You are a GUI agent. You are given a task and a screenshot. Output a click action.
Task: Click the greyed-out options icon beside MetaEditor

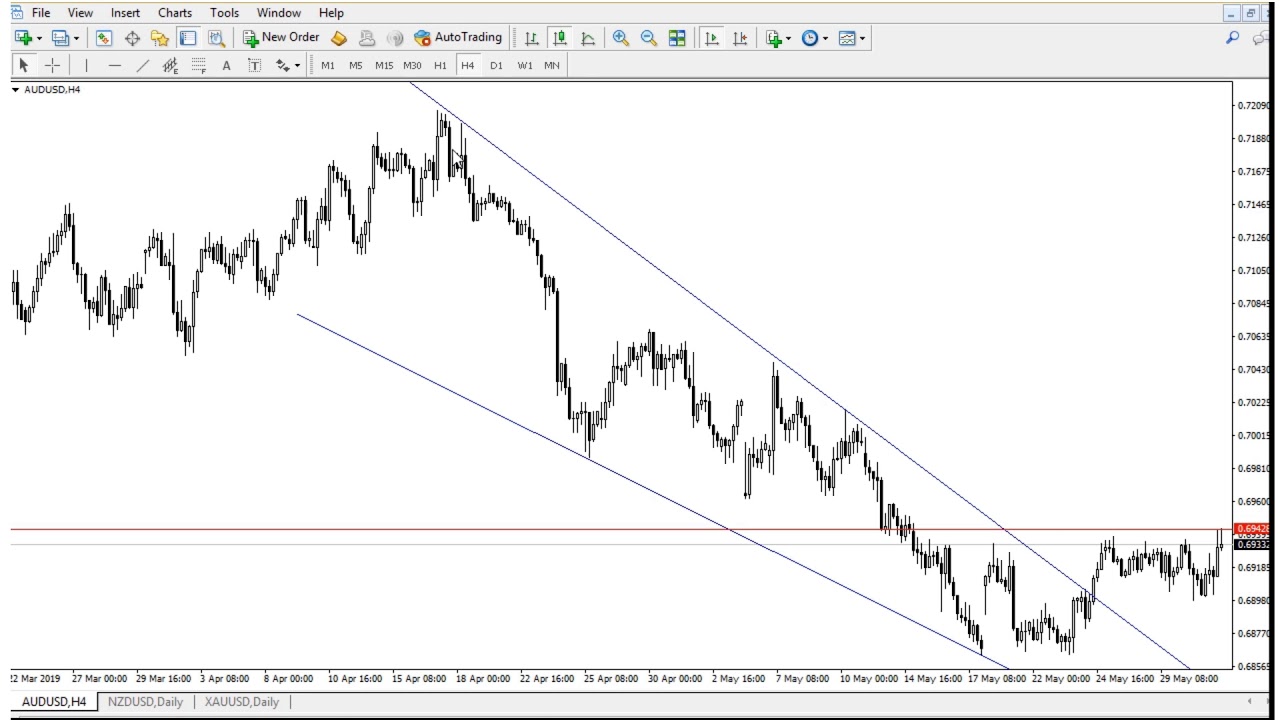[x=366, y=38]
